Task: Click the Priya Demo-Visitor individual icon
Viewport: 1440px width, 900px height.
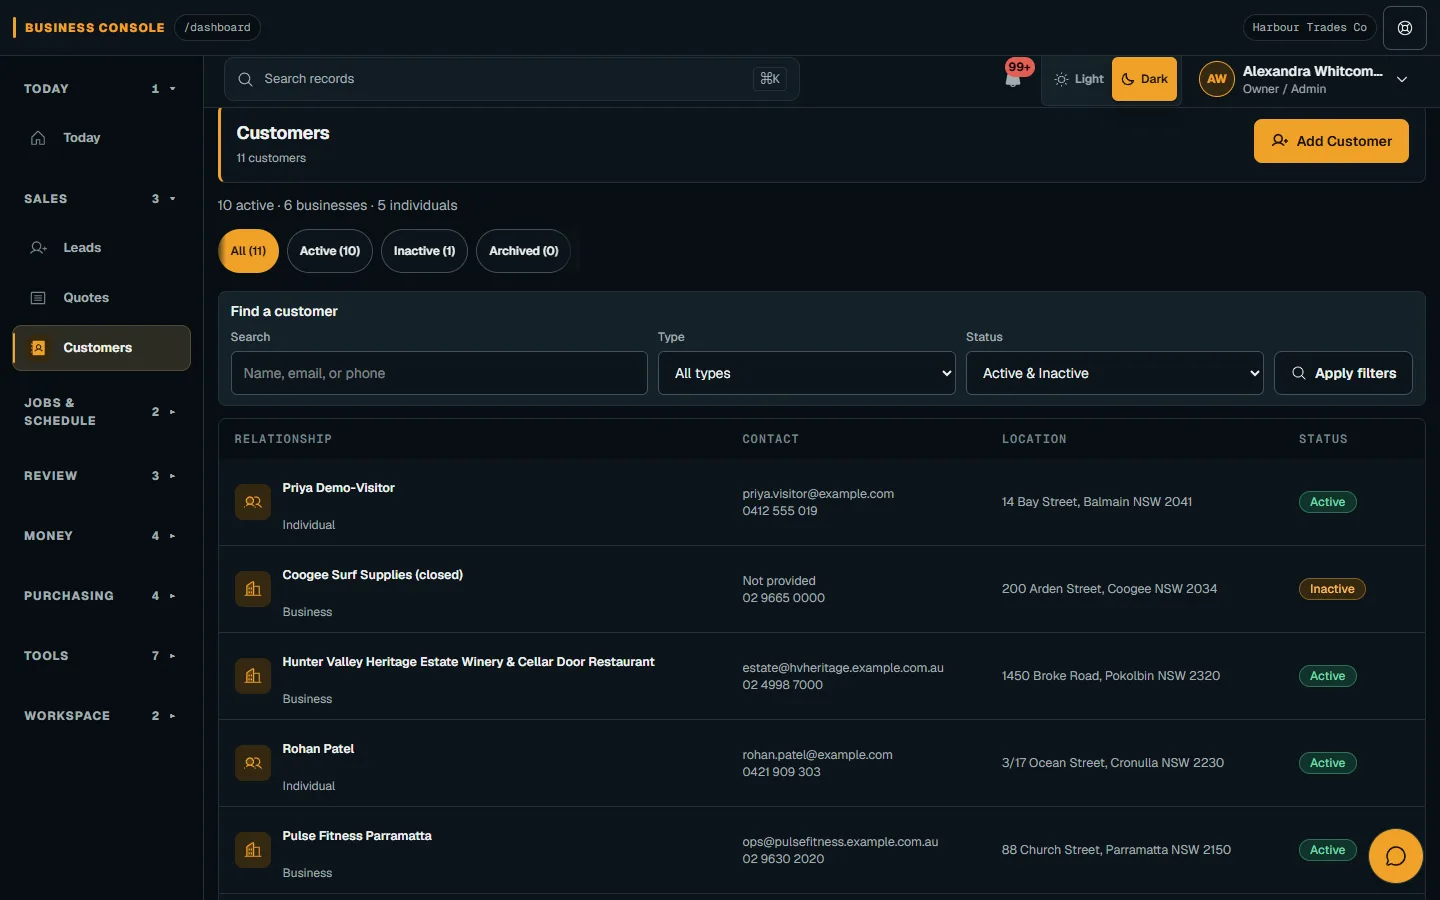Action: click(253, 502)
